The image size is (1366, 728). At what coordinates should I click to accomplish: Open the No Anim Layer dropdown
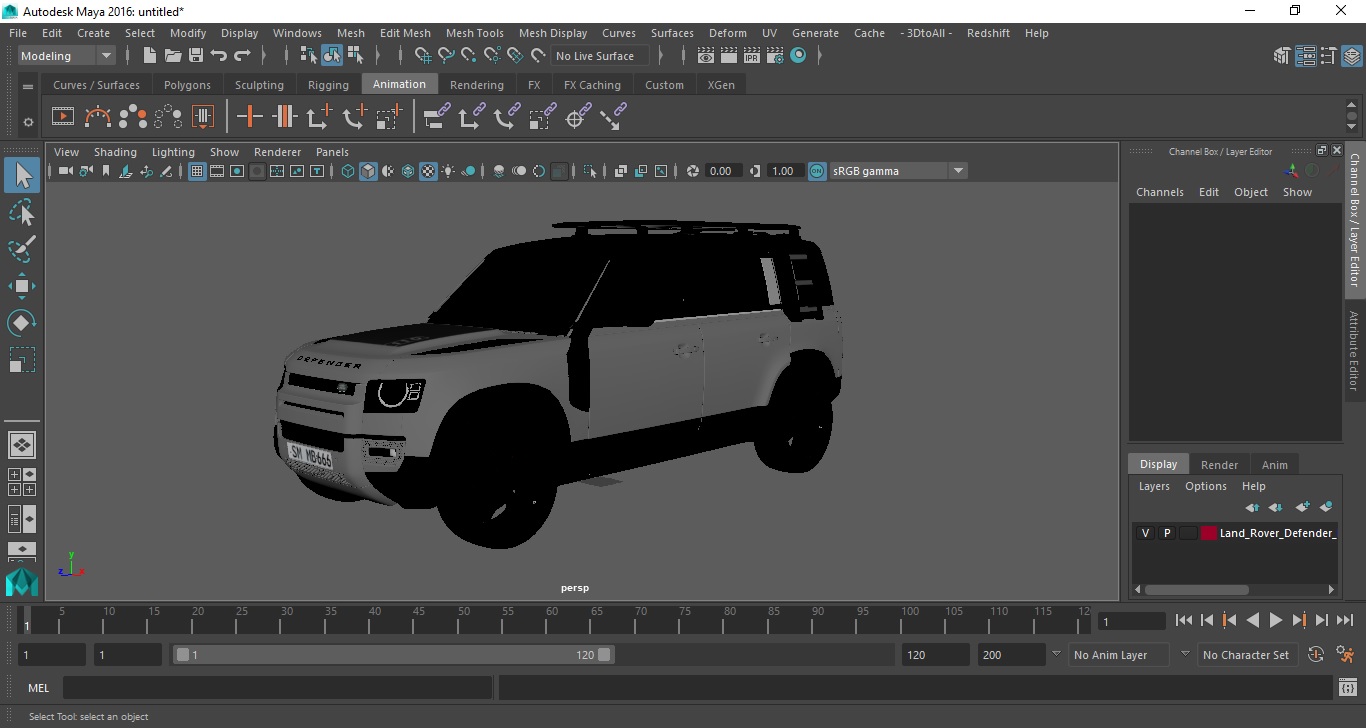tap(1118, 655)
